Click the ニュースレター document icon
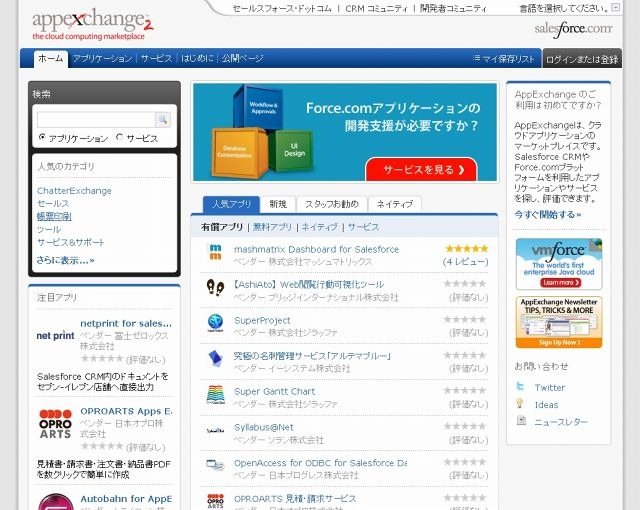 pos(521,420)
